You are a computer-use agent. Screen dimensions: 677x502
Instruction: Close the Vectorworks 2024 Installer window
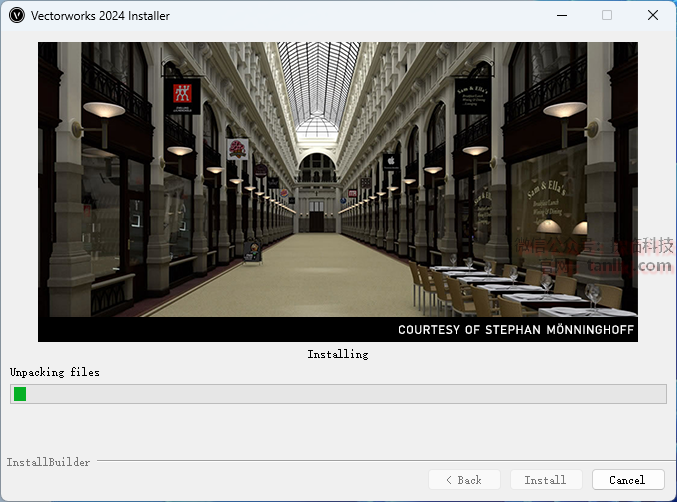(652, 15)
